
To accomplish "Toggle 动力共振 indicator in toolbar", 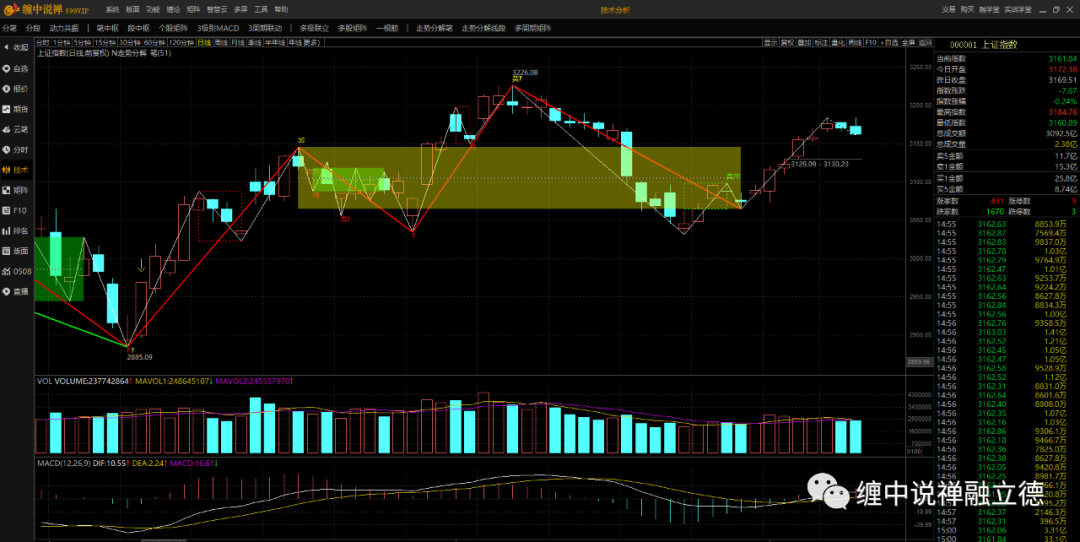I will tap(64, 28).
